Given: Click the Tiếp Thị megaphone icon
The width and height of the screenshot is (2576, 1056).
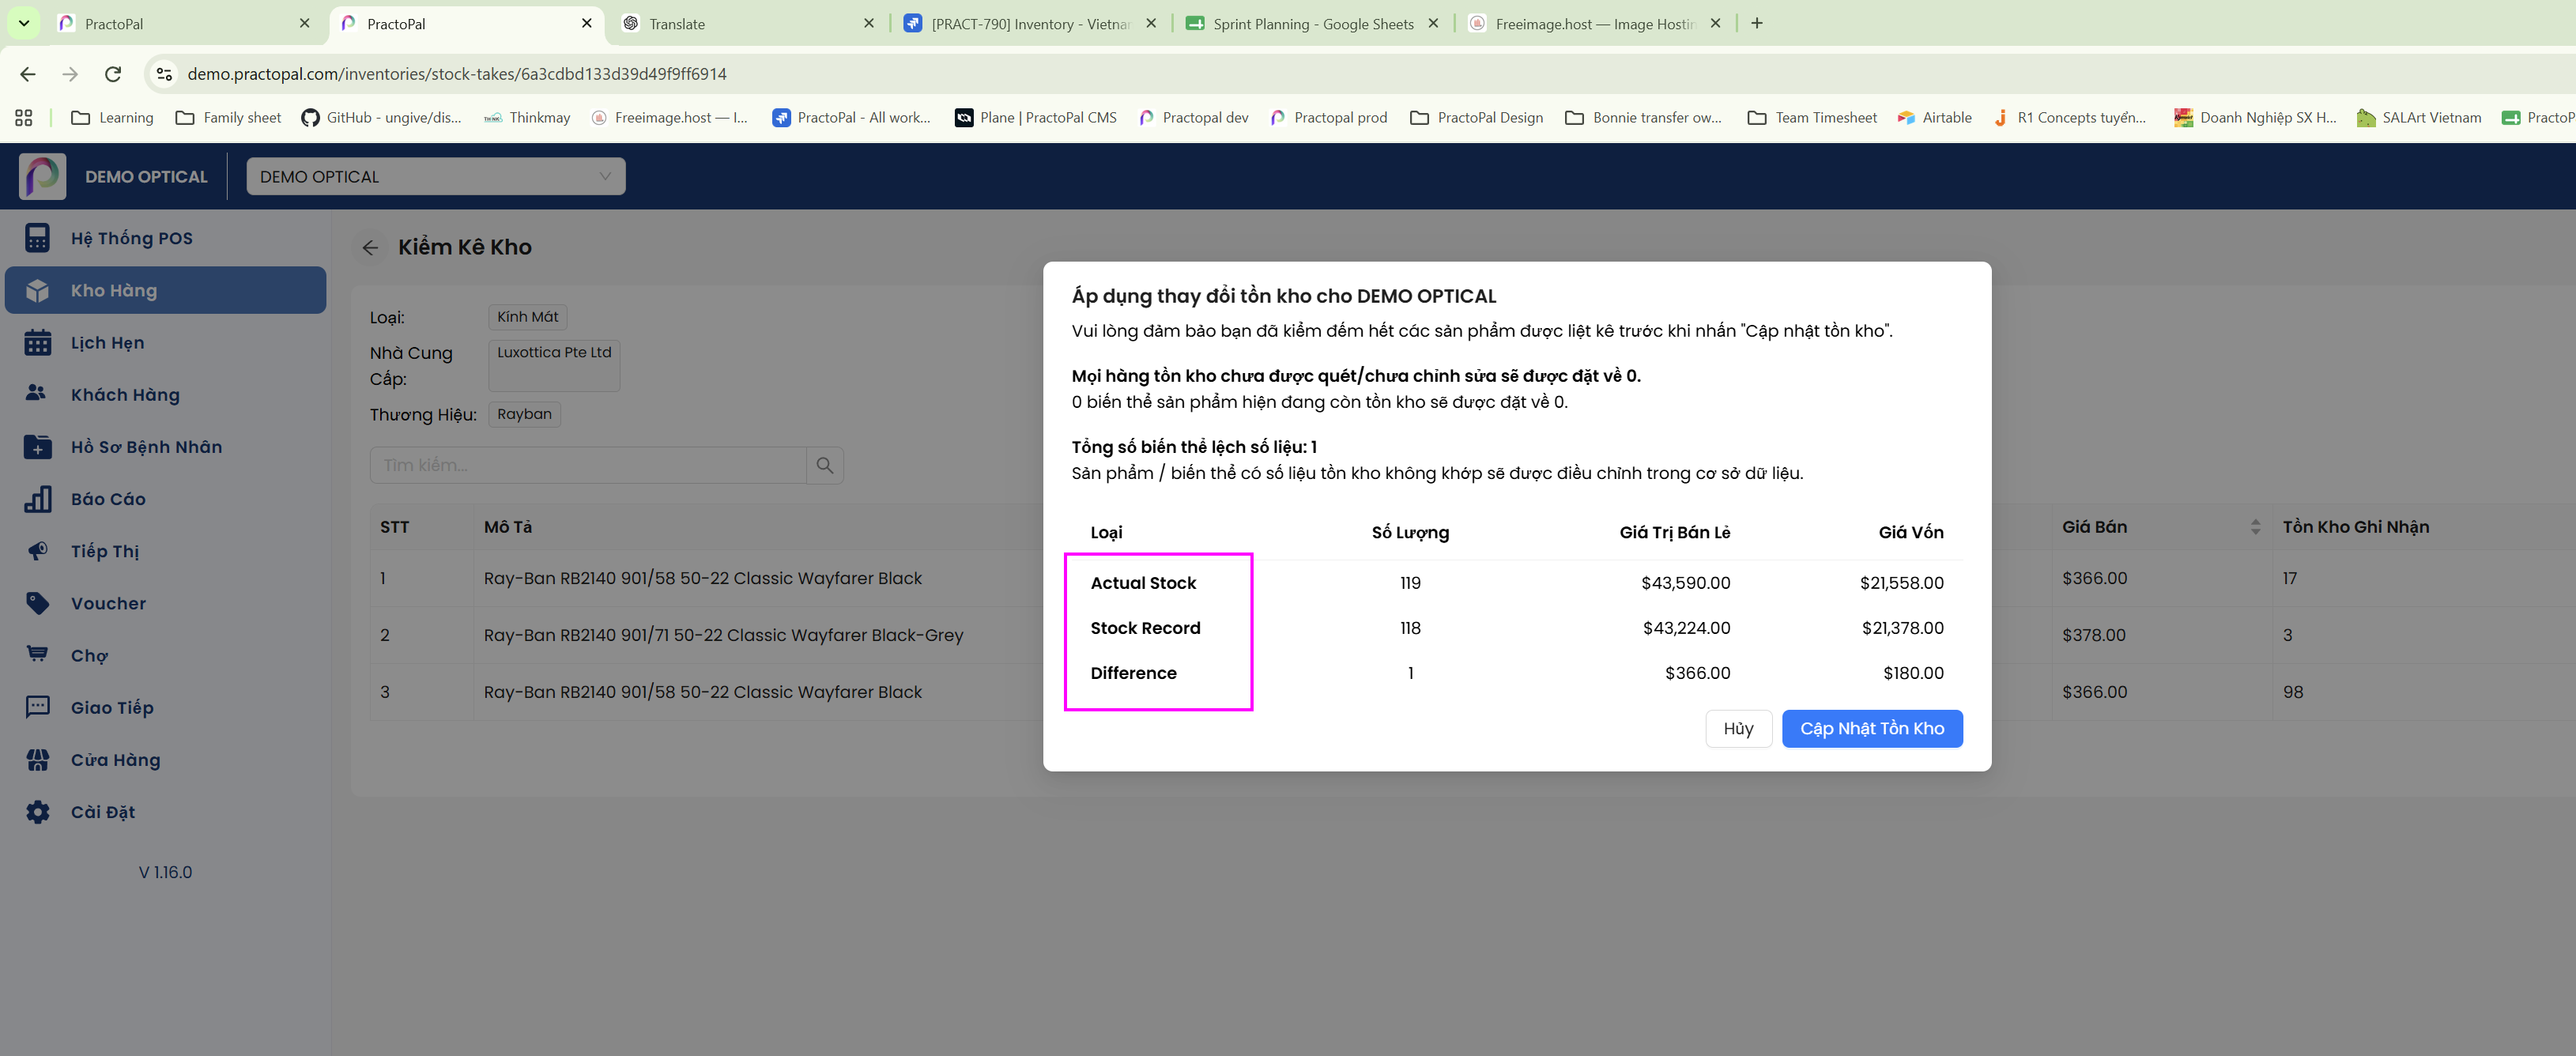Looking at the screenshot, I should (x=37, y=551).
